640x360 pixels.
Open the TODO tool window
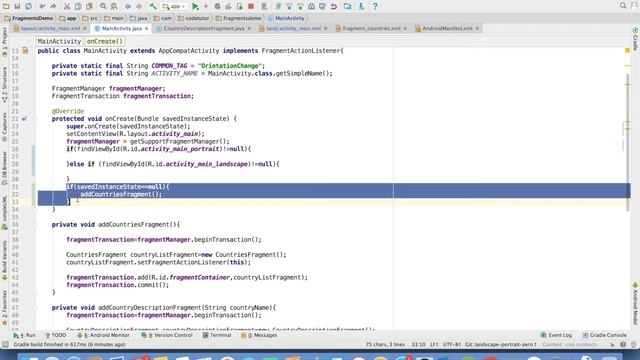[56, 335]
